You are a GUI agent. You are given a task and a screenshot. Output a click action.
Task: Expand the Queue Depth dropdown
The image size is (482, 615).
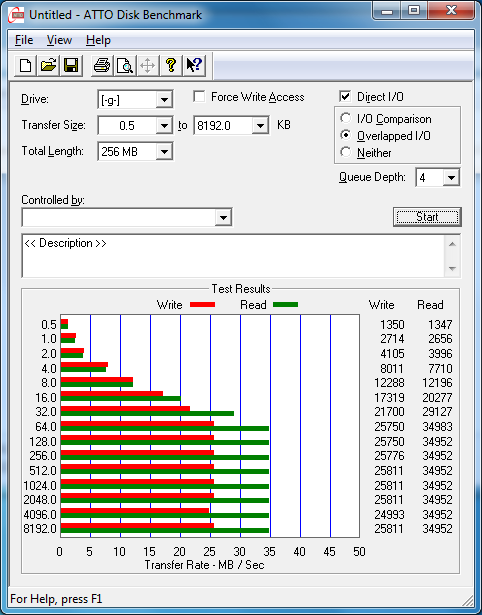451,178
